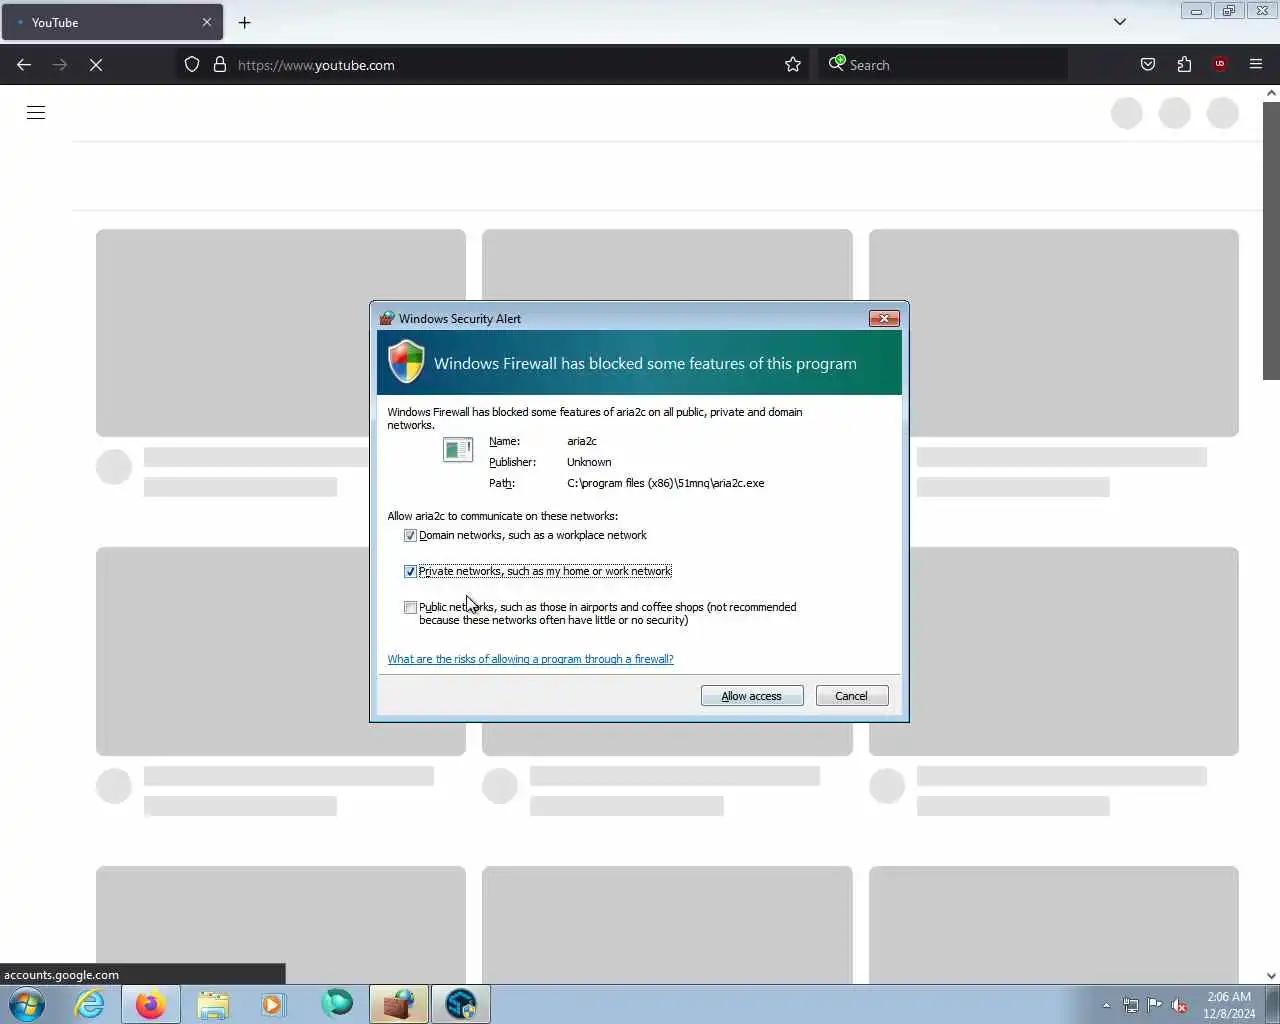This screenshot has width=1280, height=1024.
Task: Open YouTube hamburger guide menu
Action: (36, 112)
